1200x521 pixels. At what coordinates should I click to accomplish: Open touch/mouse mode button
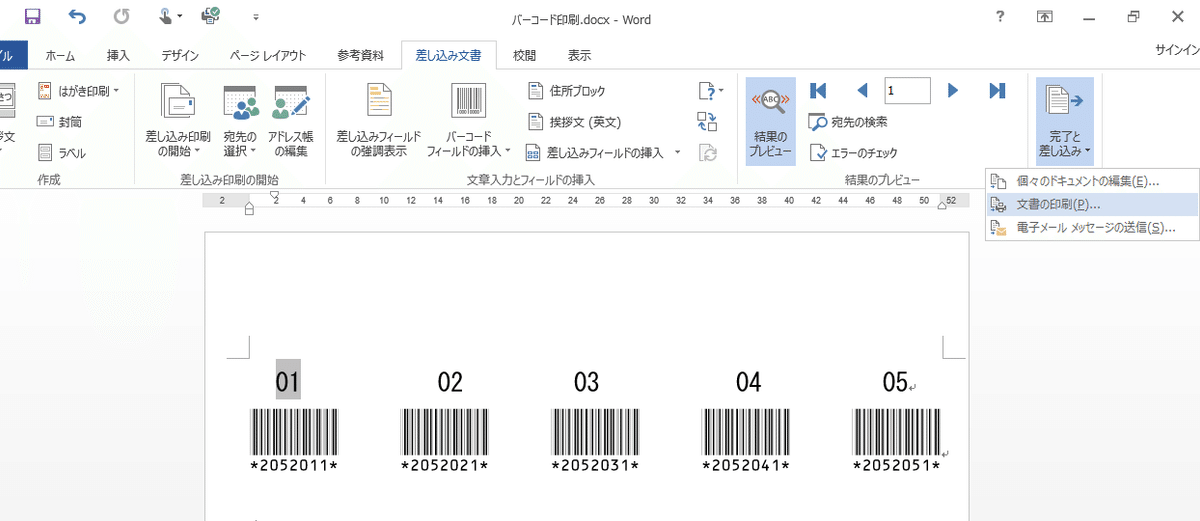(x=169, y=17)
